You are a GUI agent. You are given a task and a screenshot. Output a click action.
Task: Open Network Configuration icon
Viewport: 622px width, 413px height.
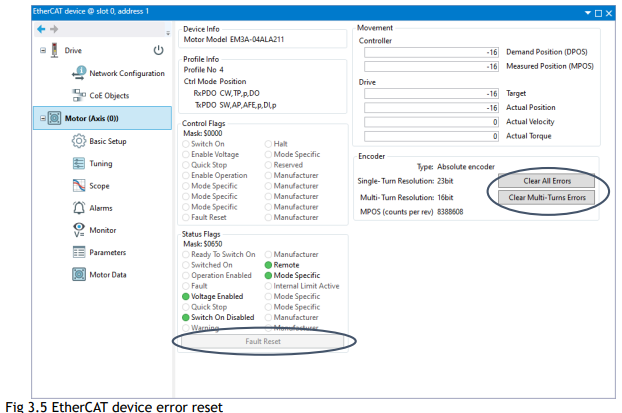79,73
